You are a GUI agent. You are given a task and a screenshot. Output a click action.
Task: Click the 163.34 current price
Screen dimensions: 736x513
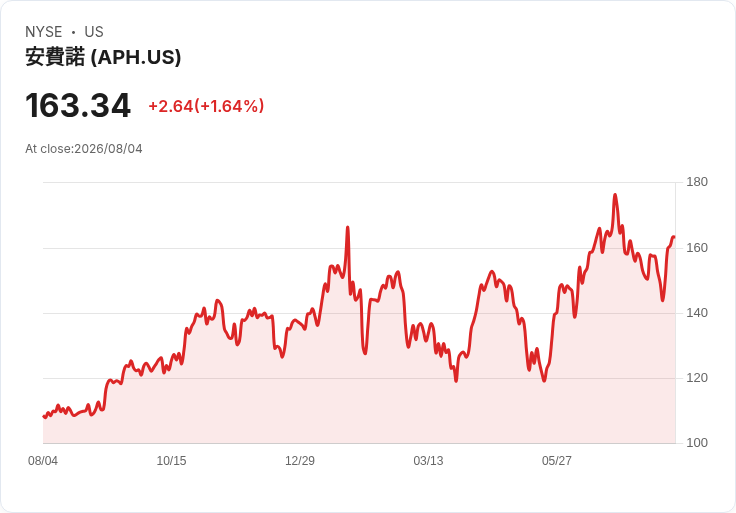point(78,106)
